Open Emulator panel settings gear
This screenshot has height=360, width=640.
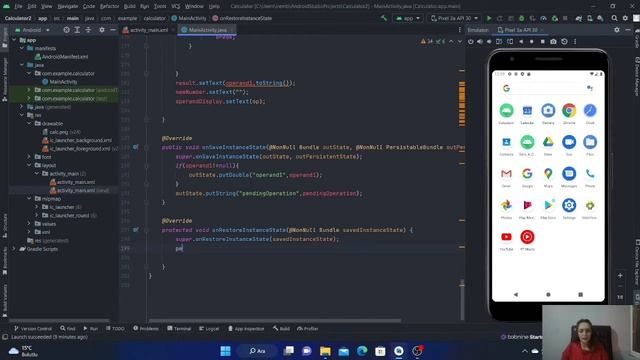coord(617,30)
